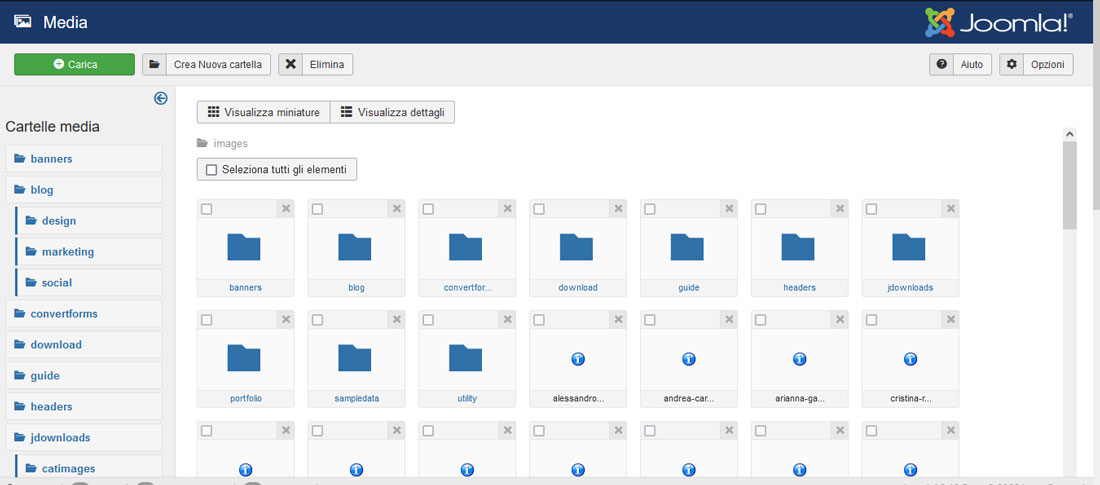Delete the download folder with its X
1100x485 pixels.
point(618,208)
